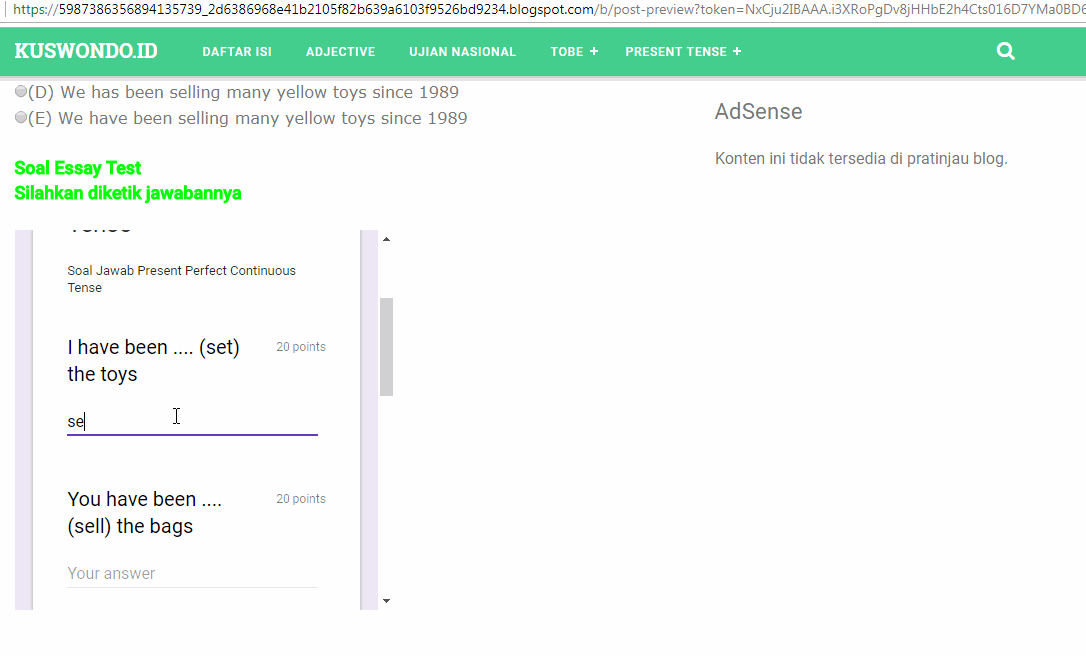Select radio option (E) We have been selling

coord(21,117)
